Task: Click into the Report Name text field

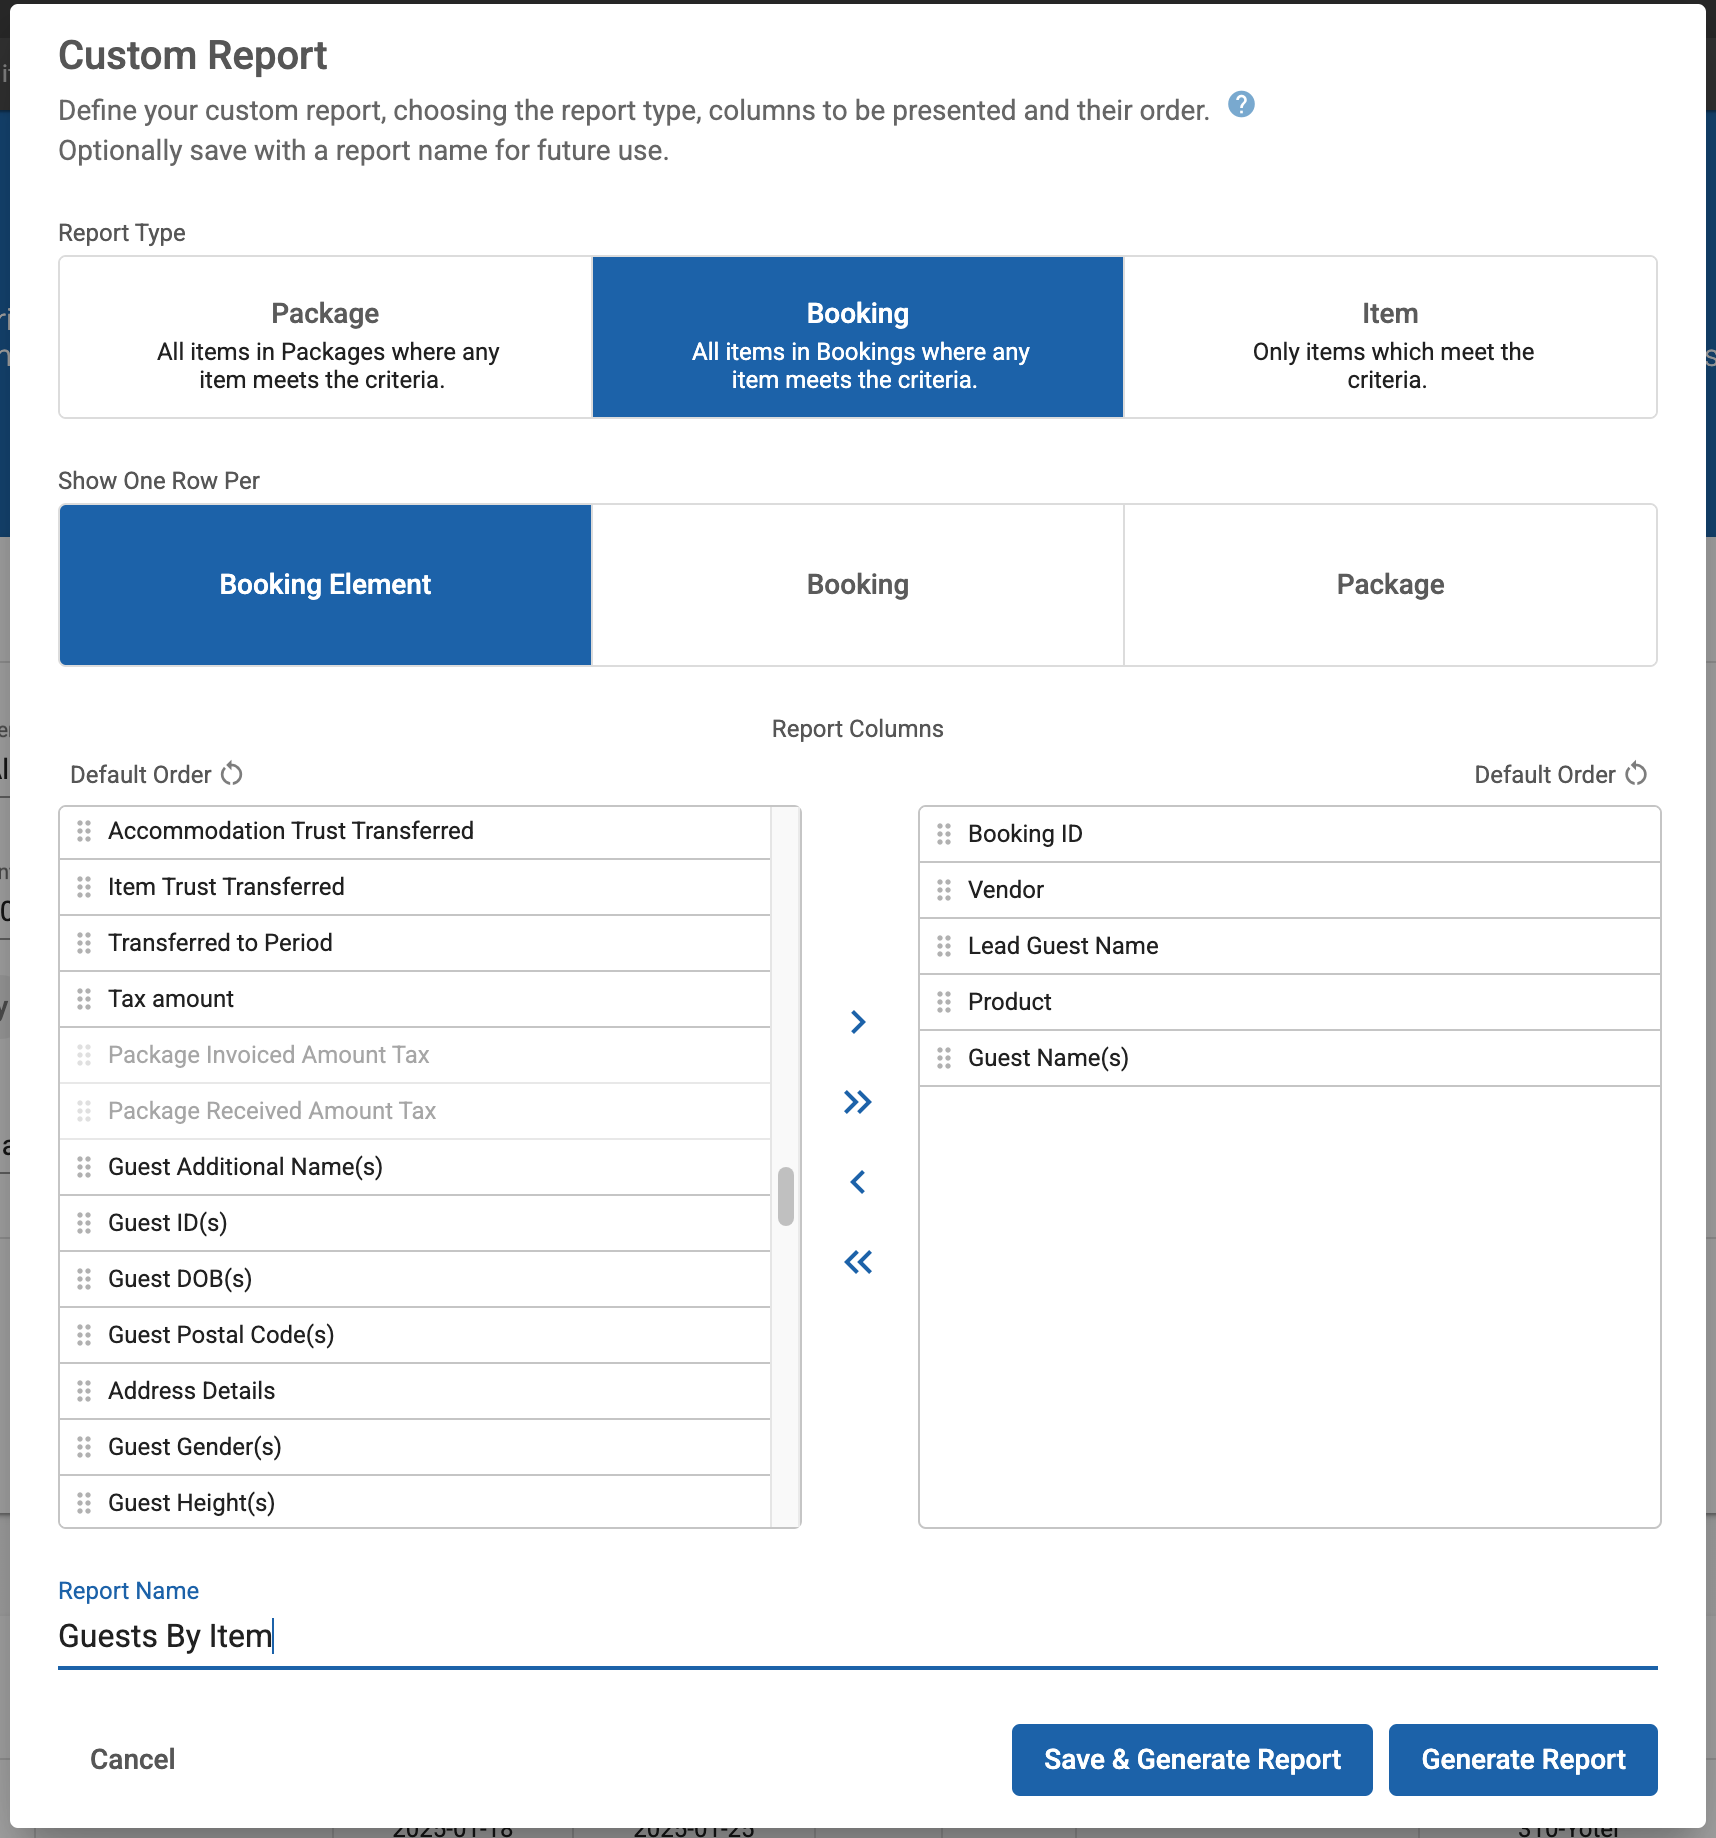Action: tap(856, 1637)
